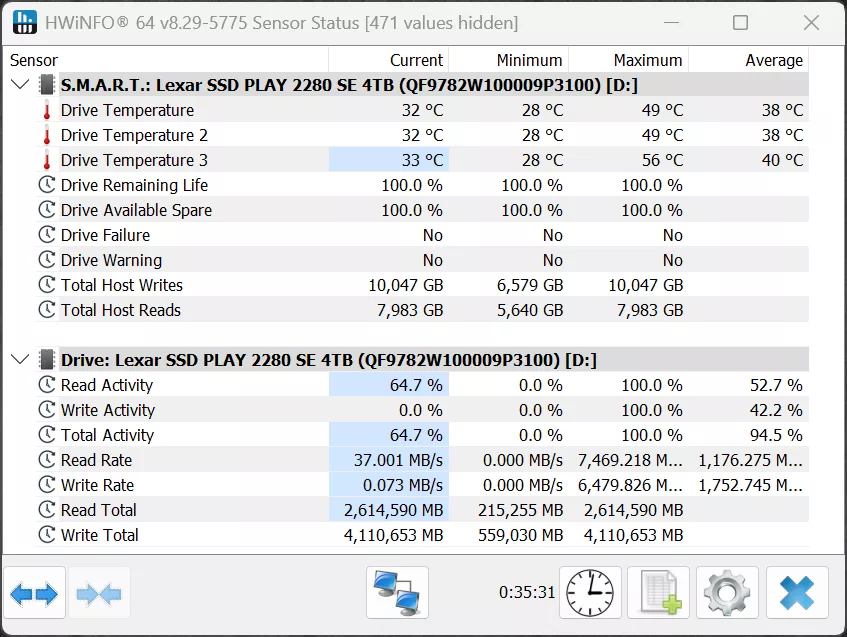Click the highlighted 33 °C current value
Image resolution: width=847 pixels, height=637 pixels.
(x=422, y=160)
